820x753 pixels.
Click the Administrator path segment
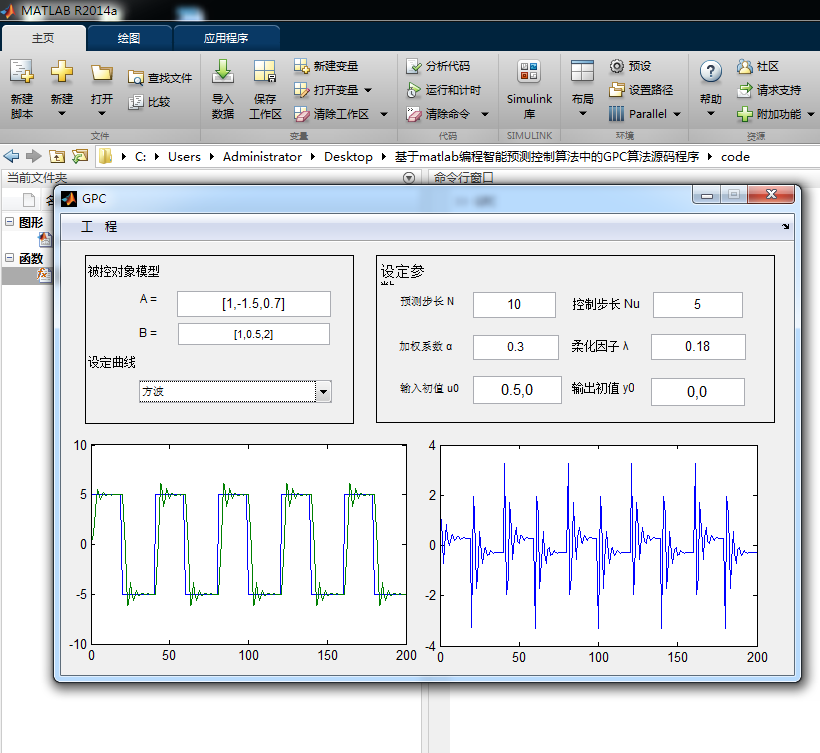(x=262, y=156)
